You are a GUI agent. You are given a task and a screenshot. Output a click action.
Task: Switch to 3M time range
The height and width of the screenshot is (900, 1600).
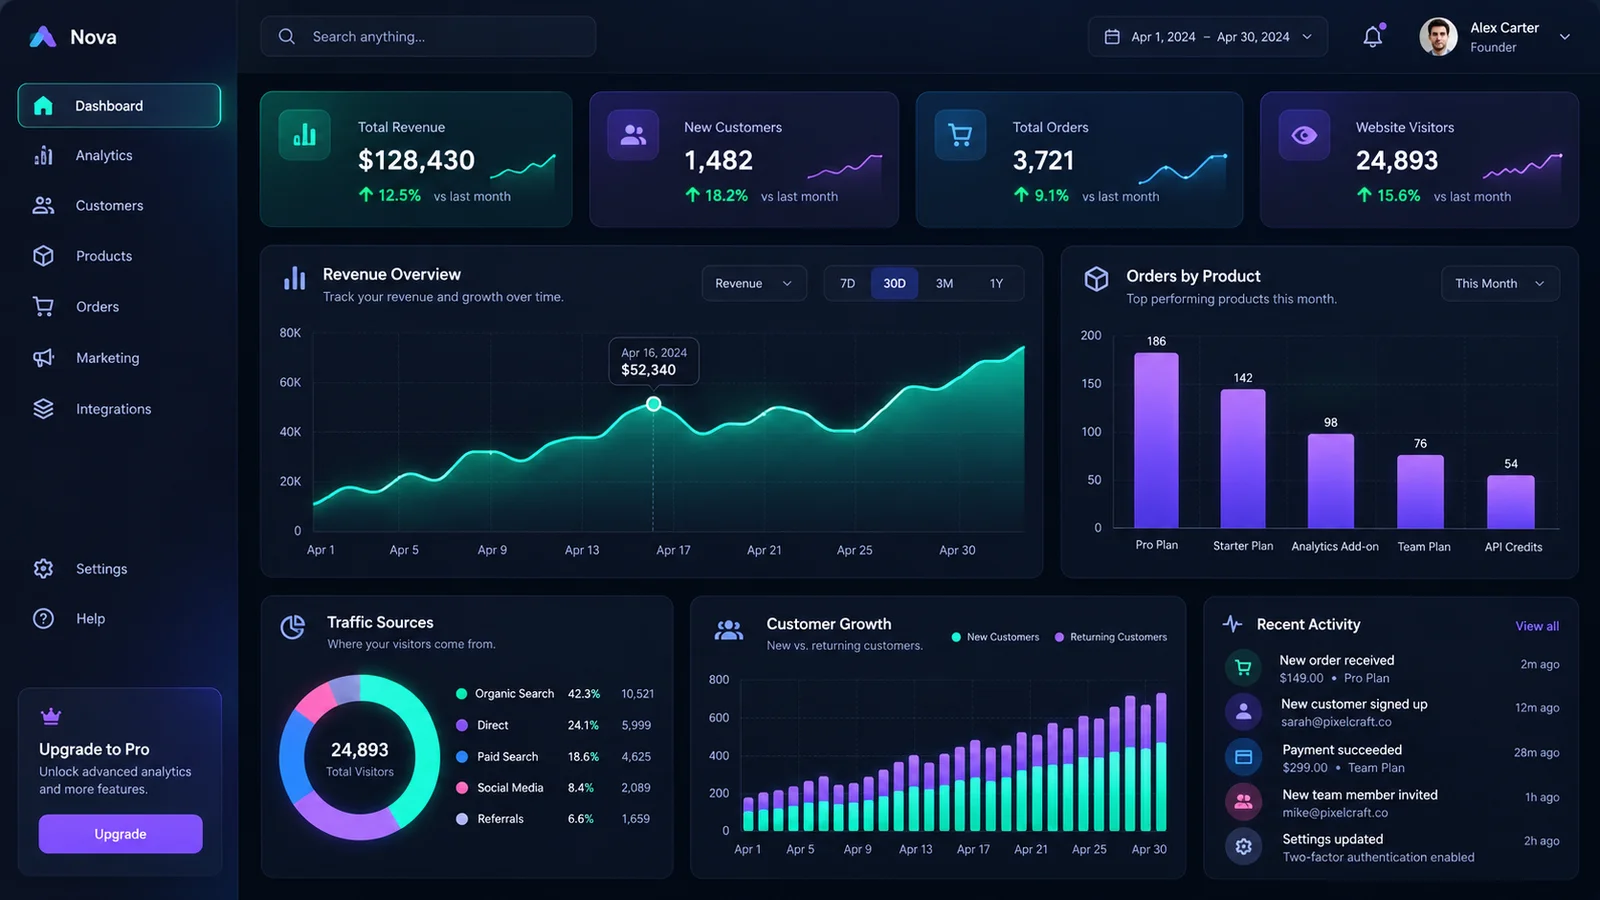[944, 283]
